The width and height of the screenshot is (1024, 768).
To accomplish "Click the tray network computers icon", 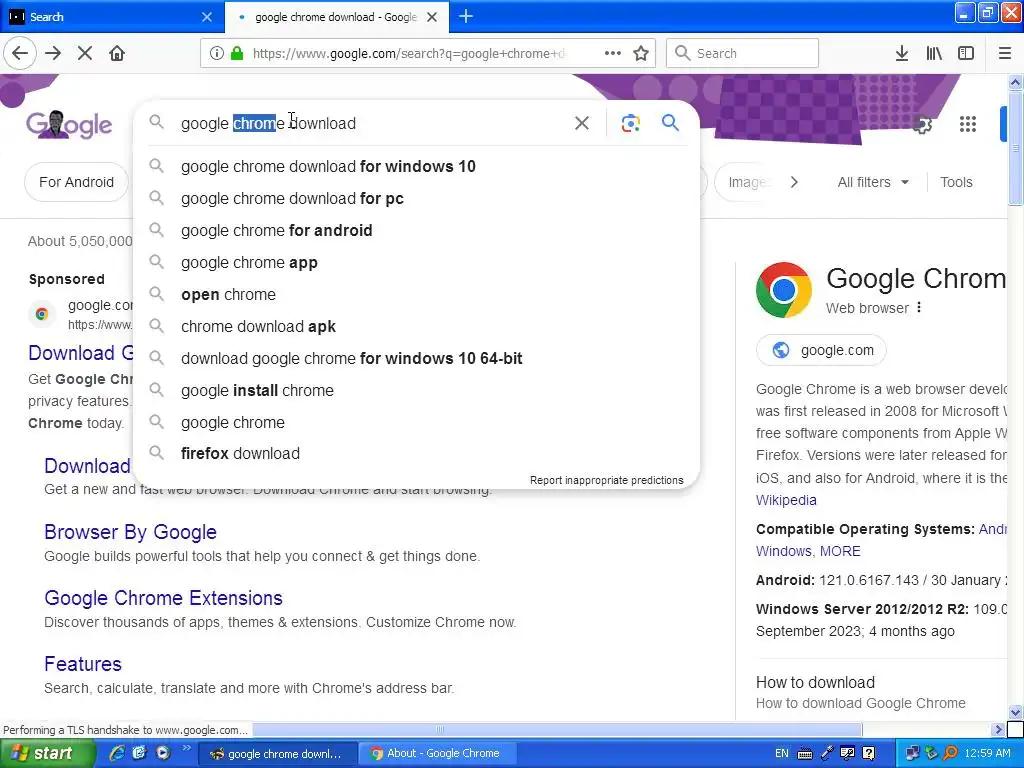I will [x=912, y=753].
